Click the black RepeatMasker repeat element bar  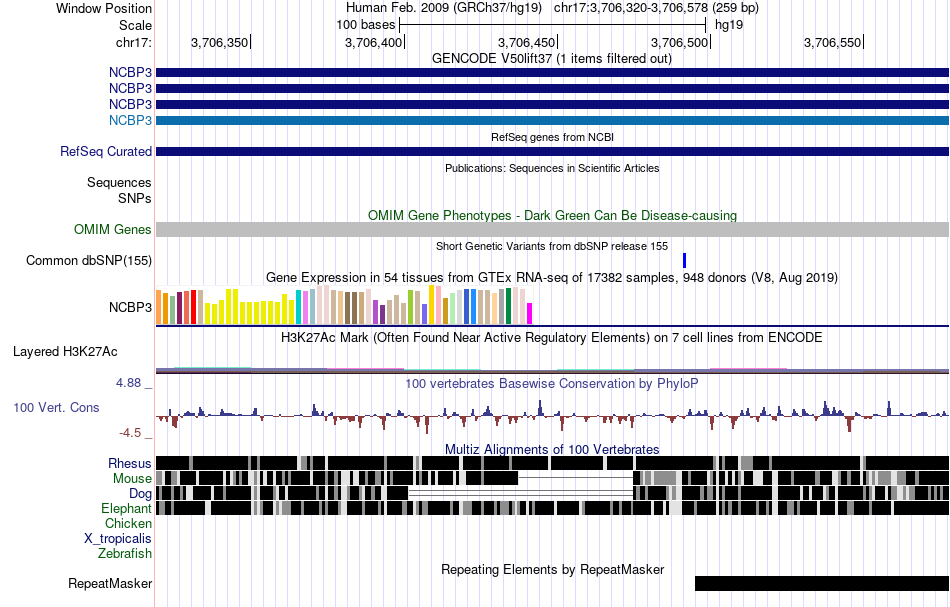point(822,583)
